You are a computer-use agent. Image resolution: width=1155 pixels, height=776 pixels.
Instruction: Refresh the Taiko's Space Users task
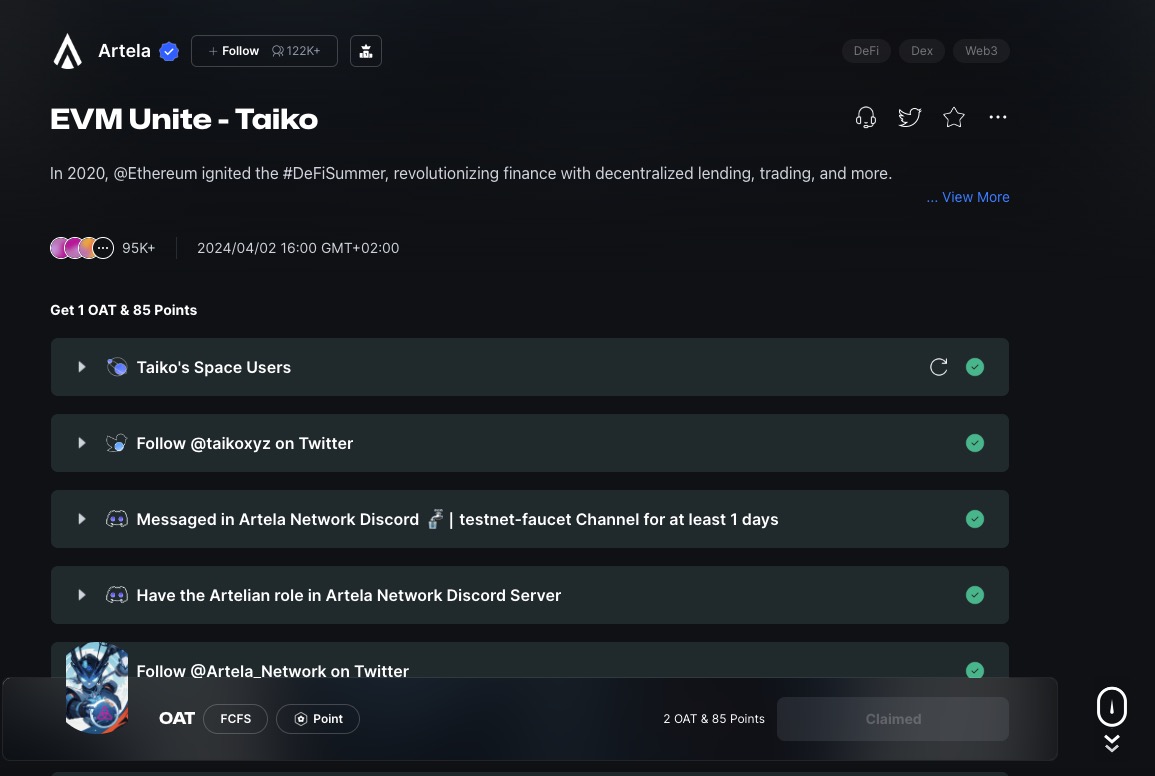click(x=938, y=367)
